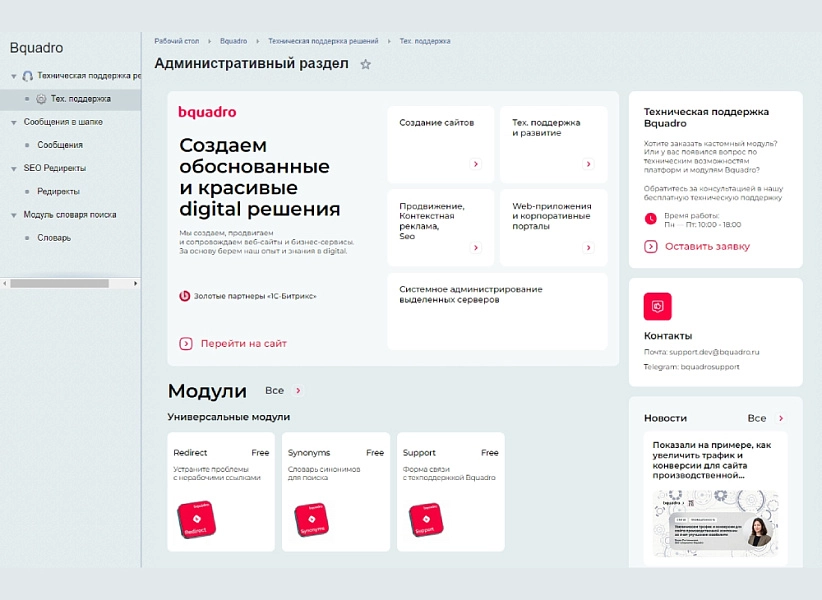
Task: Click the bquadro logo in banner
Action: coord(207,112)
